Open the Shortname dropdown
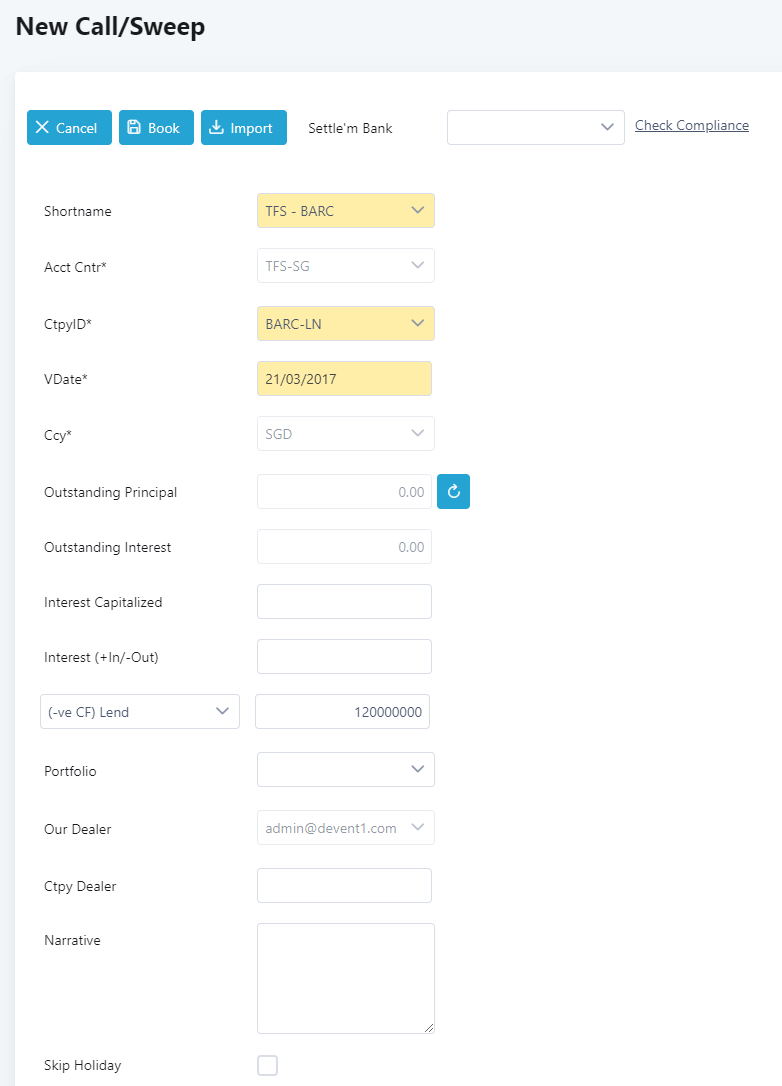This screenshot has height=1086, width=782. [x=345, y=211]
